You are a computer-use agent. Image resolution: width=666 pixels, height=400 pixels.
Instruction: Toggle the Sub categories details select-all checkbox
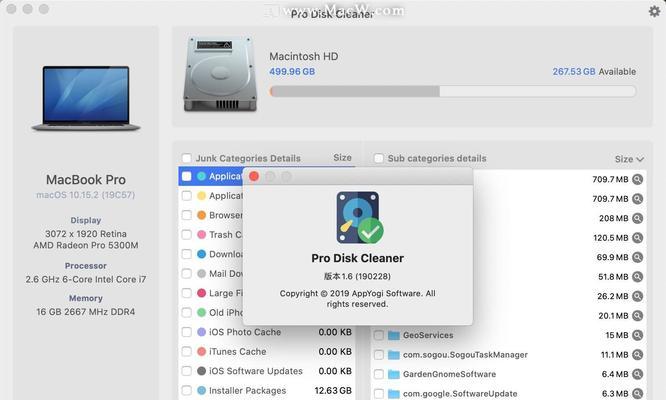click(x=378, y=158)
